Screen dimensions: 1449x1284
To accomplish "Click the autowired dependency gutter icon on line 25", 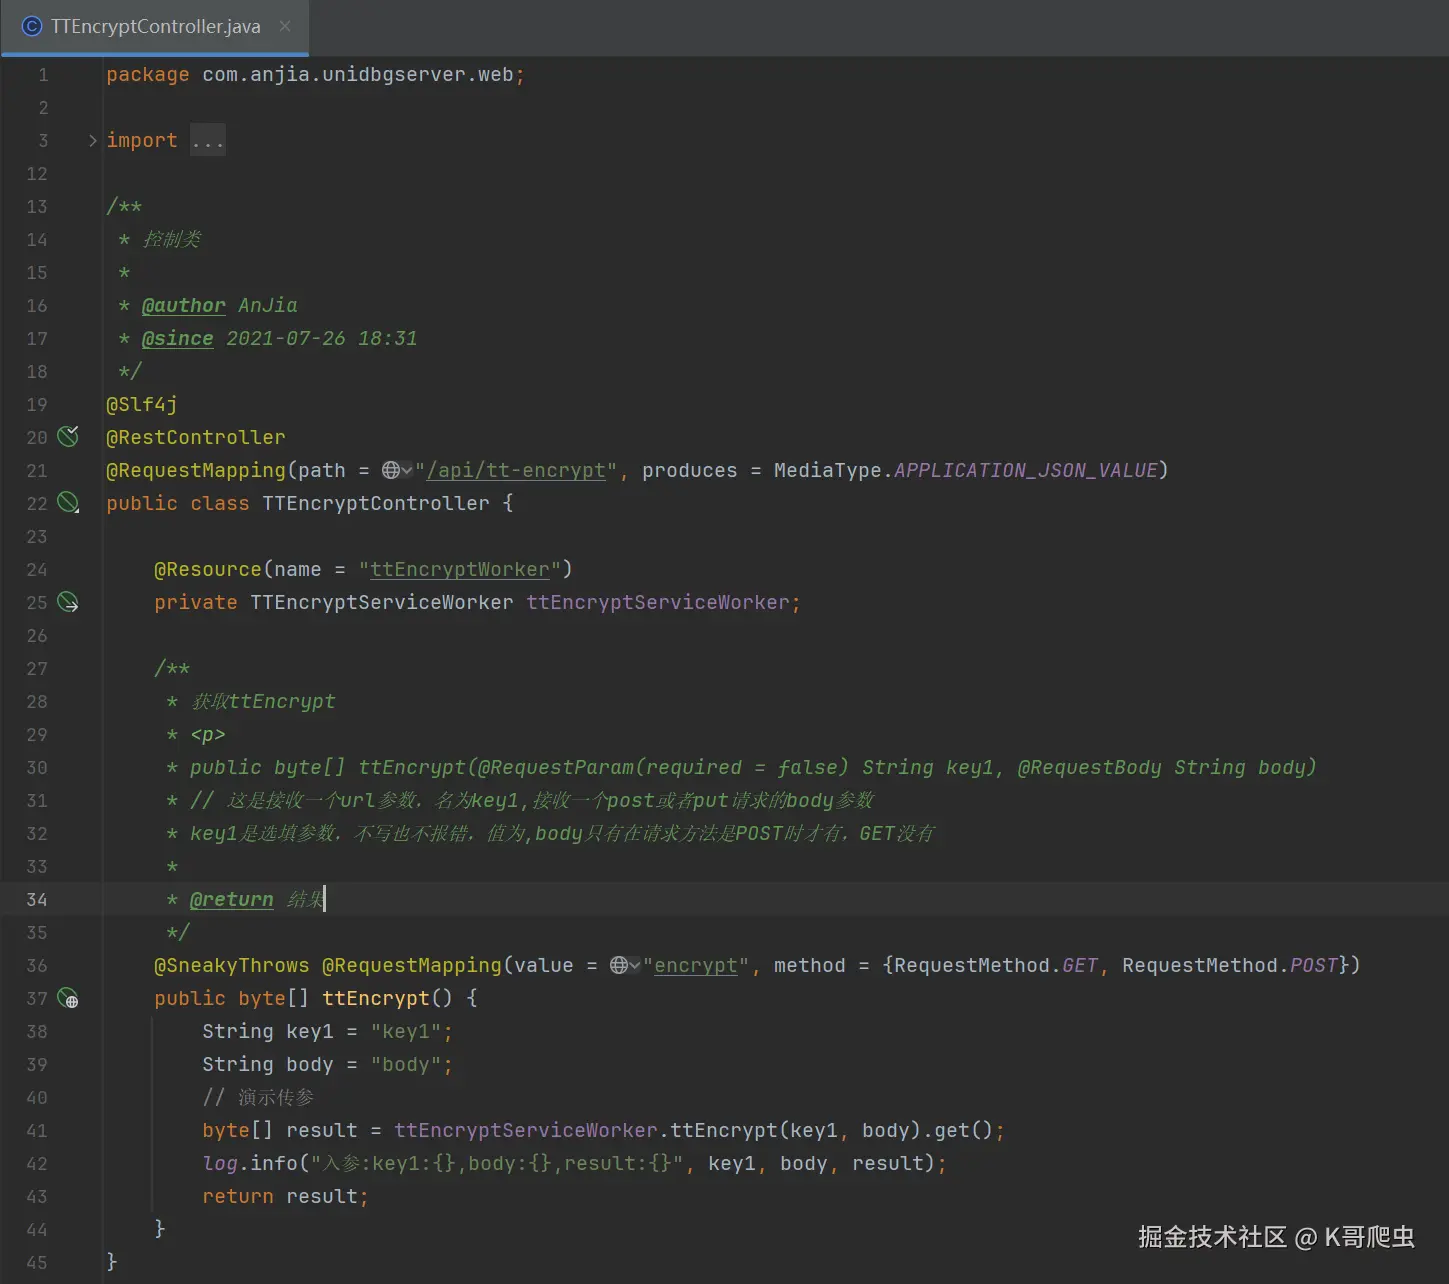I will [68, 601].
